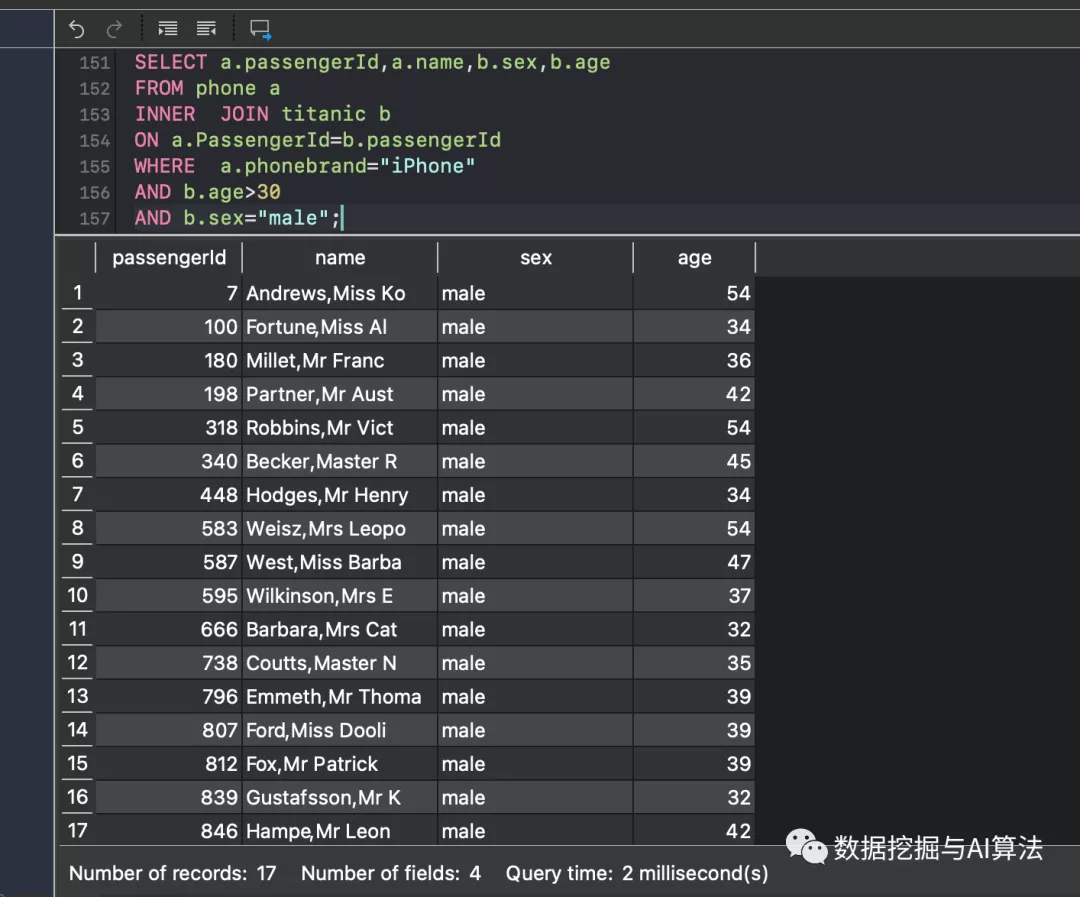
Task: Click line number 157 in gutter
Action: (x=94, y=218)
